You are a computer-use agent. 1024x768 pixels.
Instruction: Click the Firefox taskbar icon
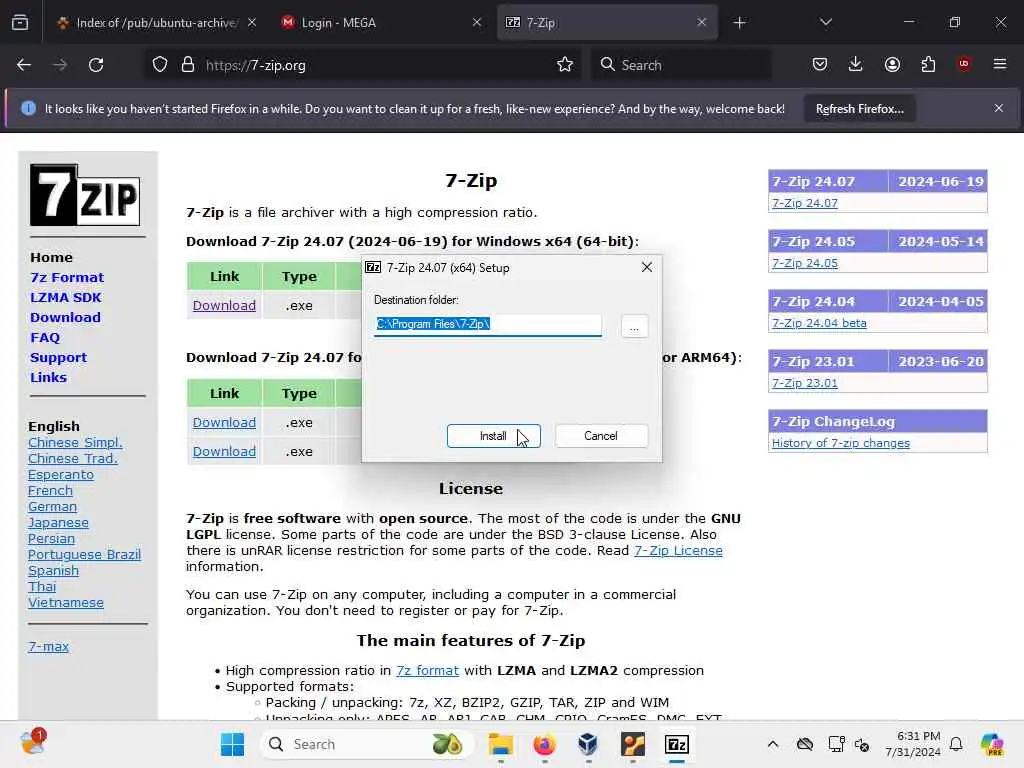coord(545,744)
